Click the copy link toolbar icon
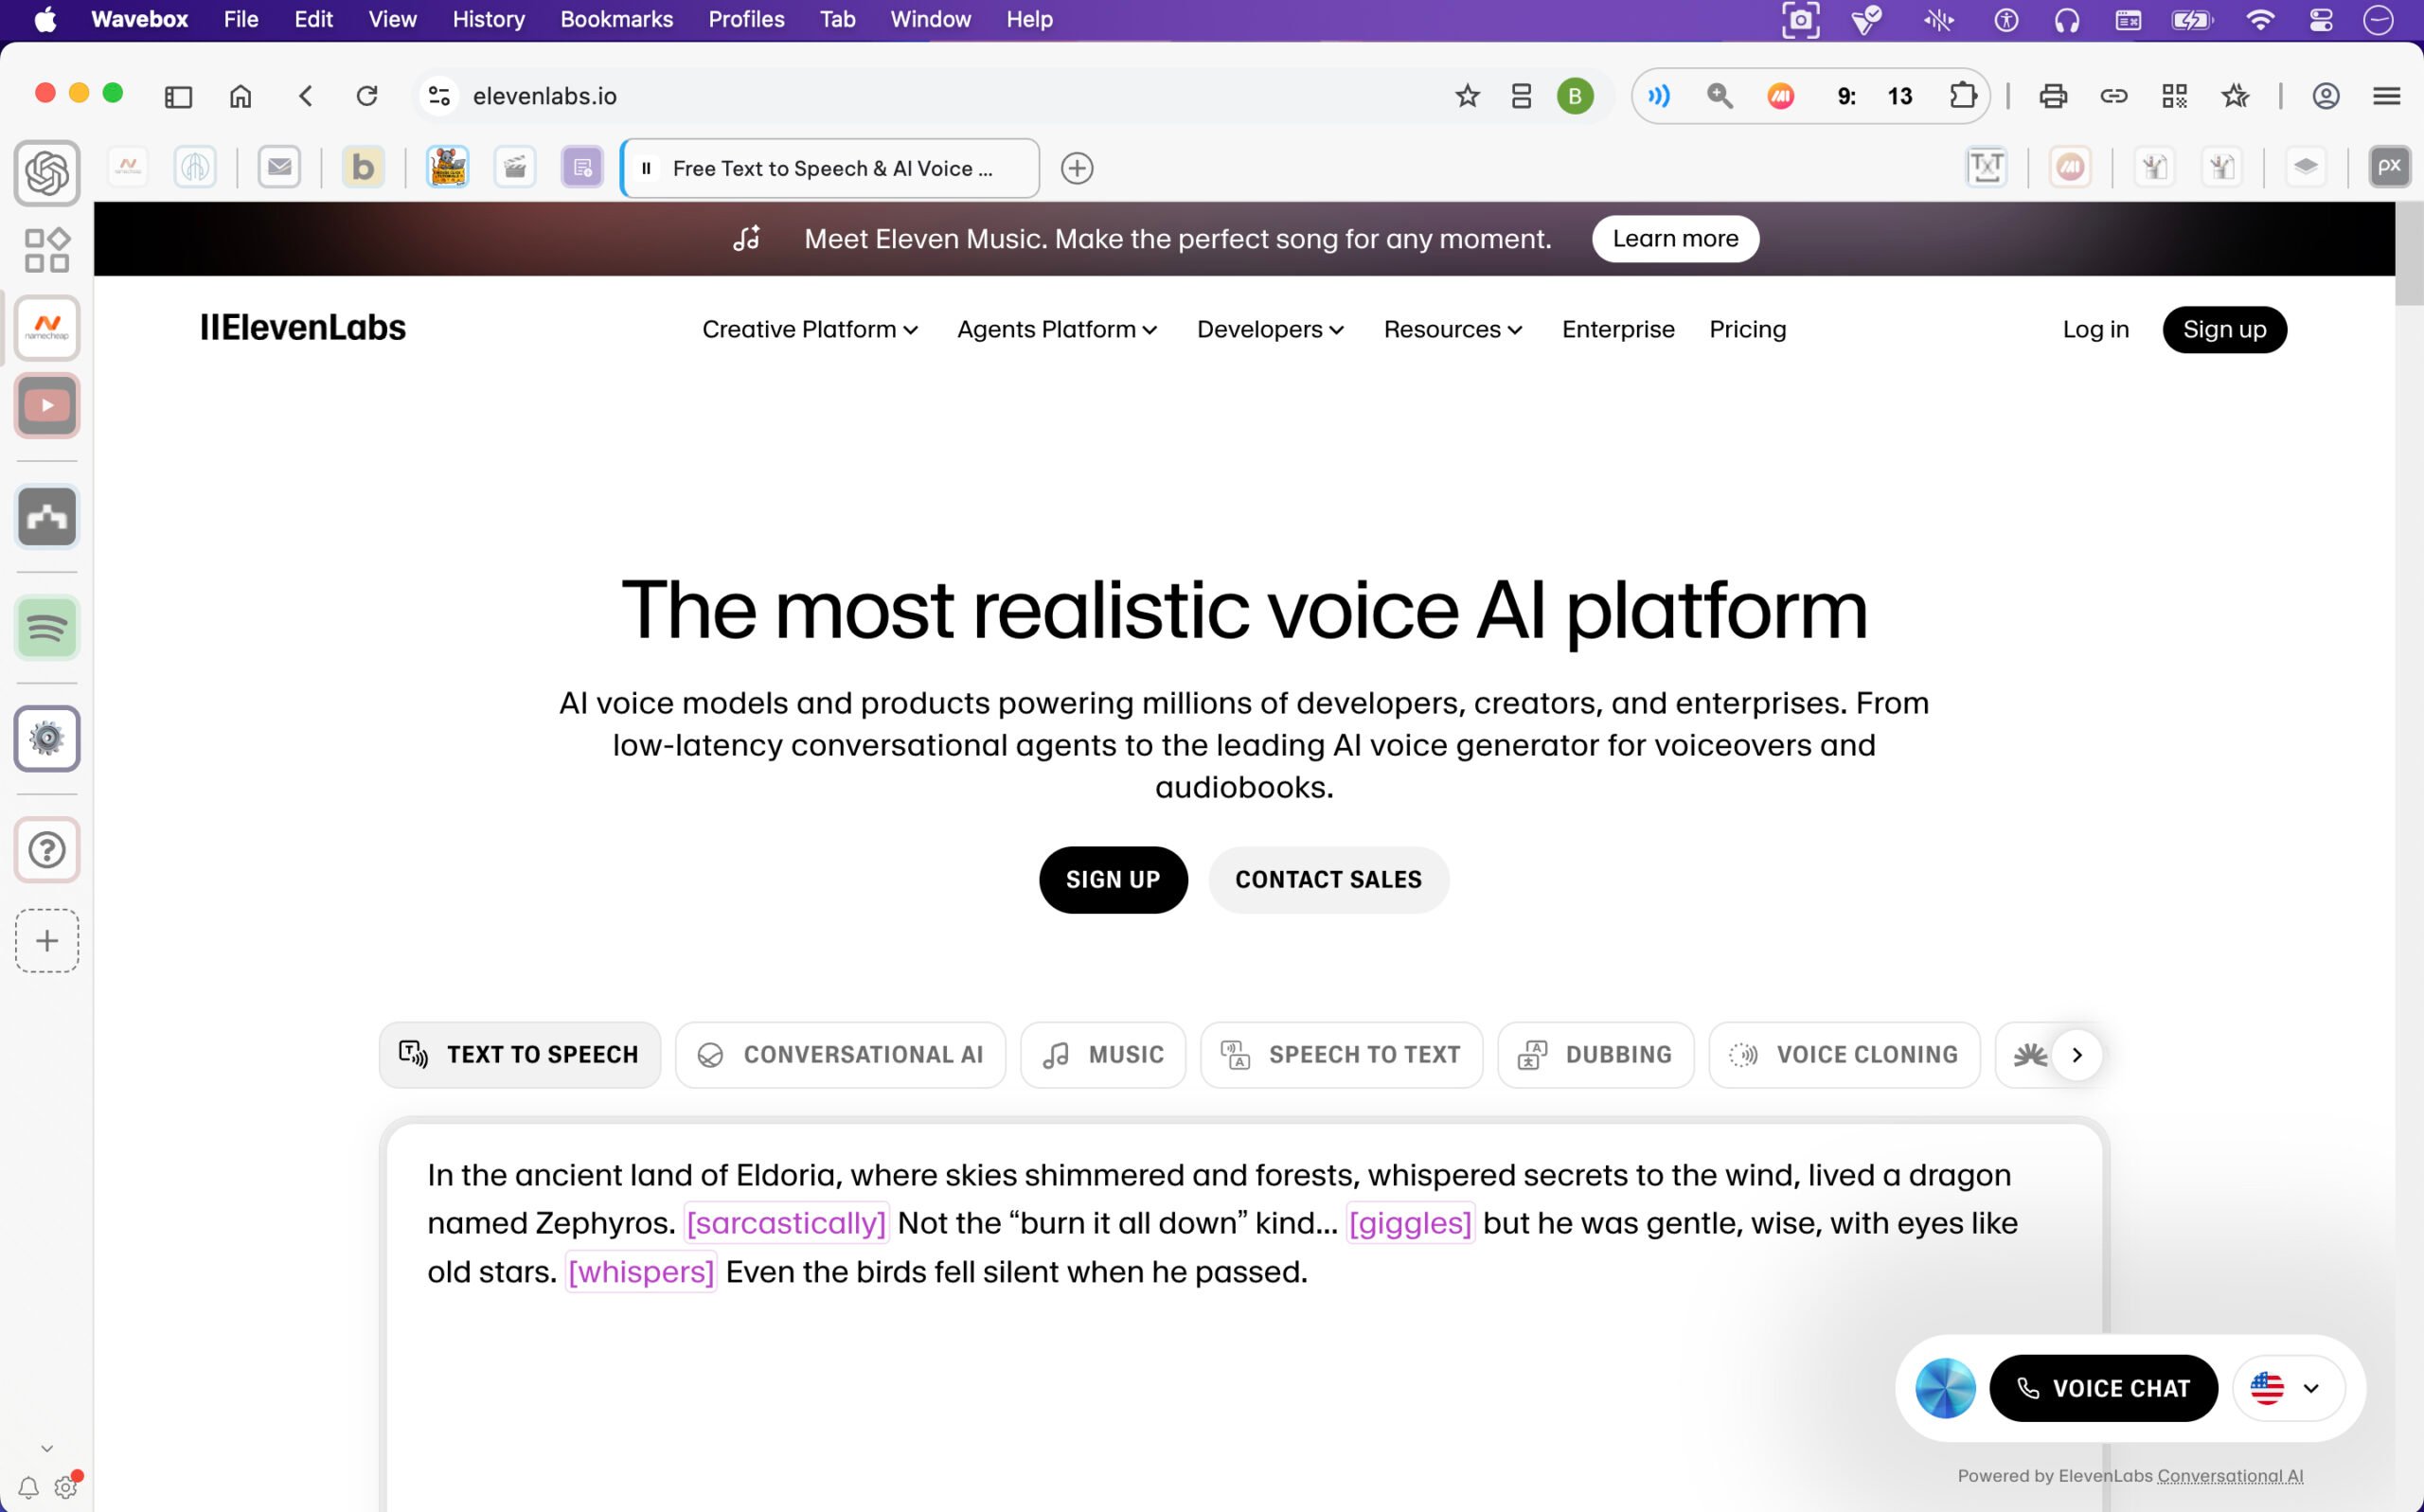Image resolution: width=2424 pixels, height=1512 pixels. 2113,96
